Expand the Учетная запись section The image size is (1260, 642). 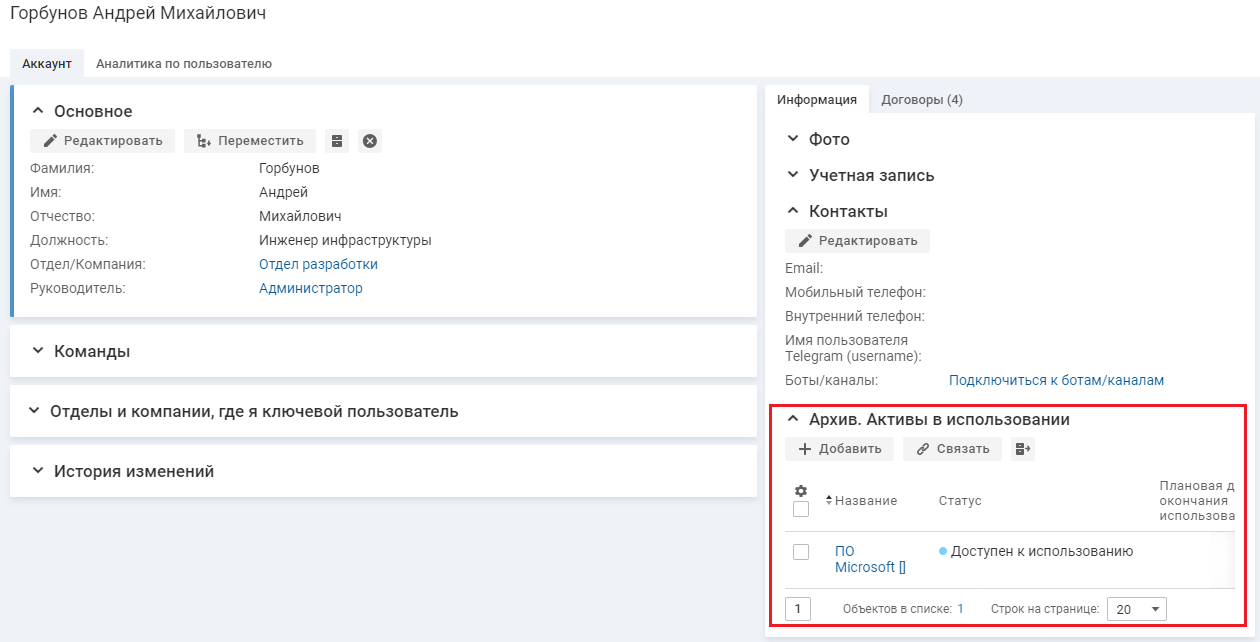coord(871,176)
